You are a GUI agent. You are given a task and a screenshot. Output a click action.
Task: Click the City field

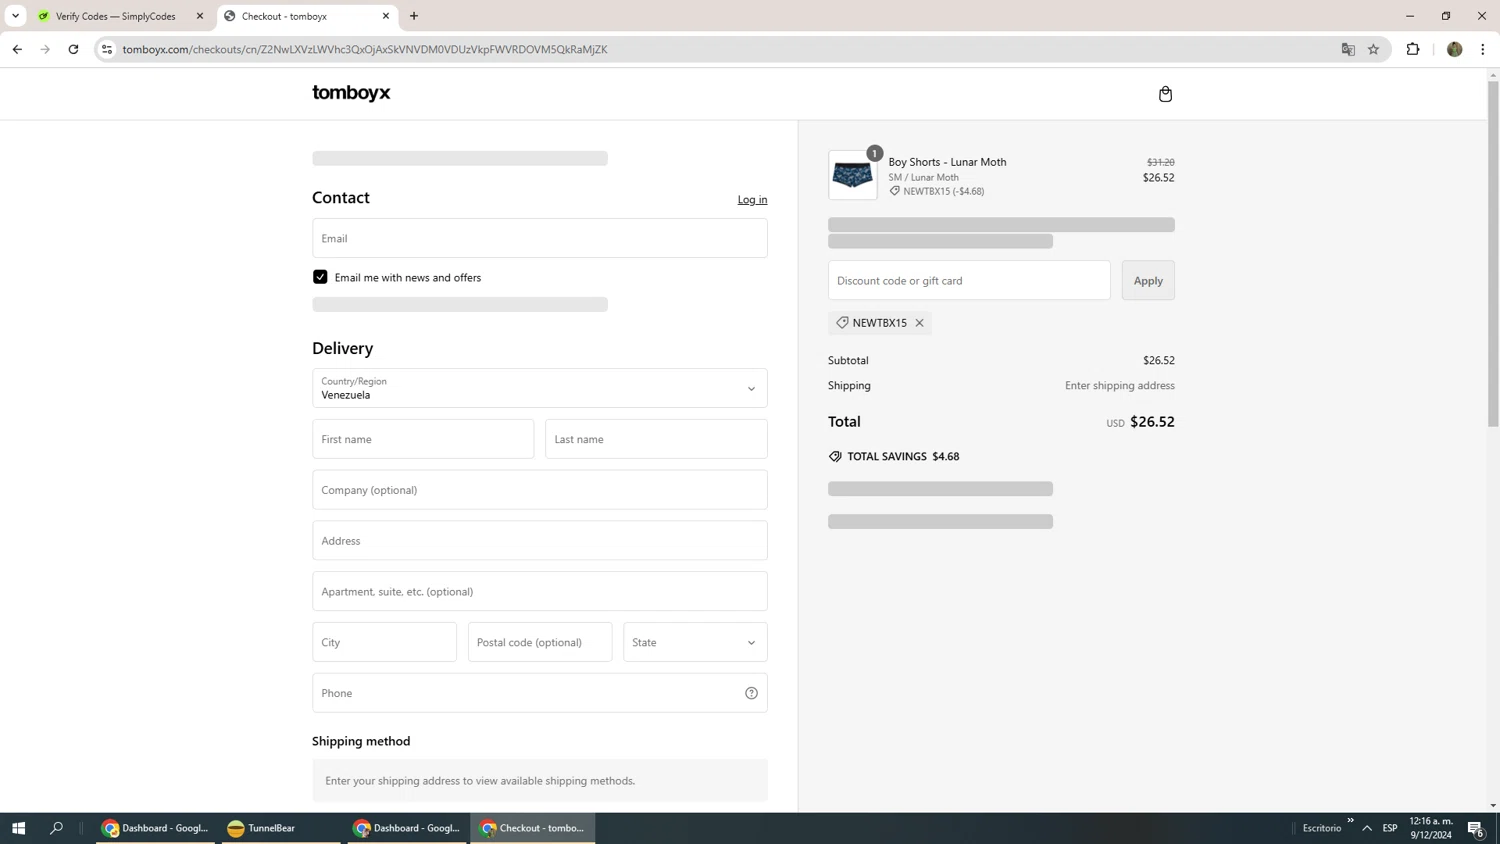(x=384, y=642)
